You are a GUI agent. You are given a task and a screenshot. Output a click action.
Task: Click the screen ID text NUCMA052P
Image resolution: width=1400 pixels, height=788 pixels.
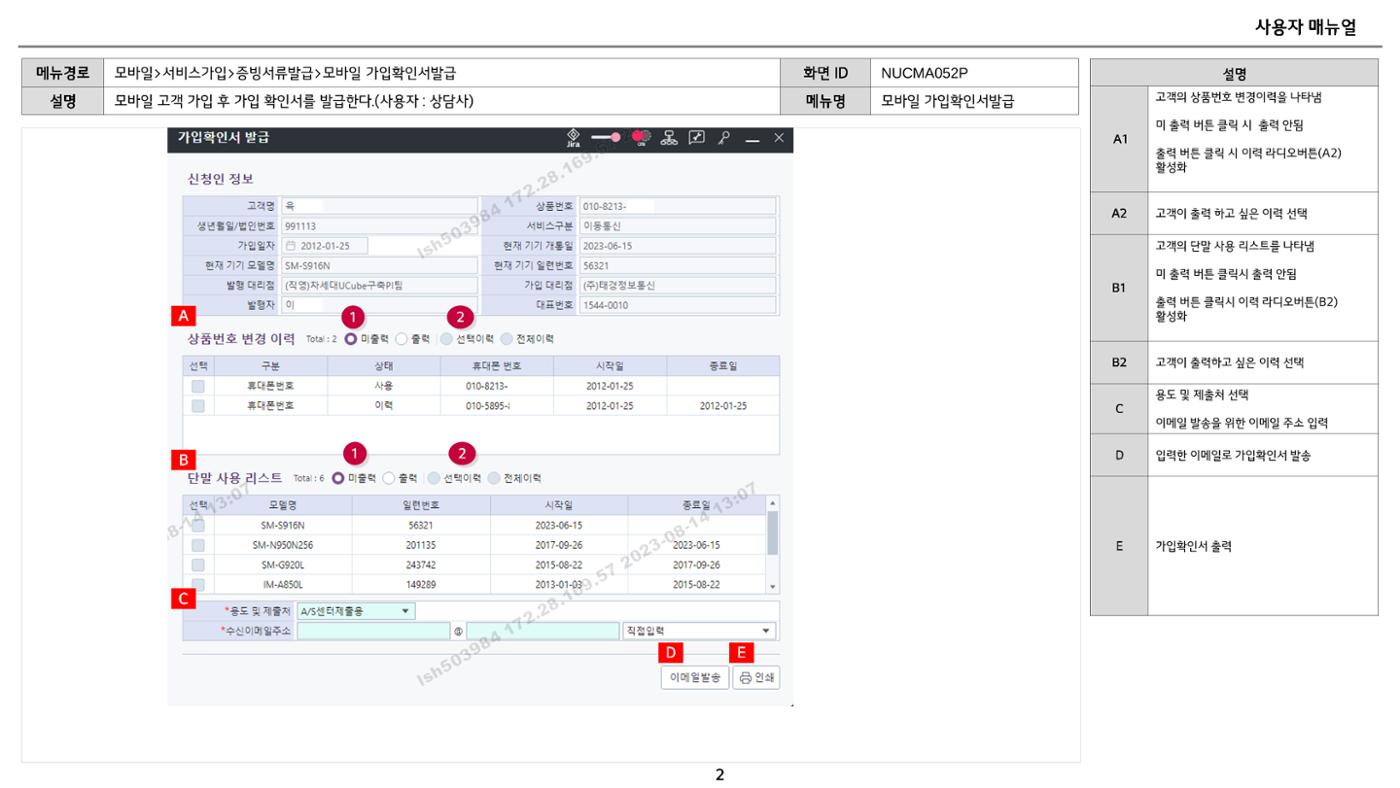click(924, 73)
